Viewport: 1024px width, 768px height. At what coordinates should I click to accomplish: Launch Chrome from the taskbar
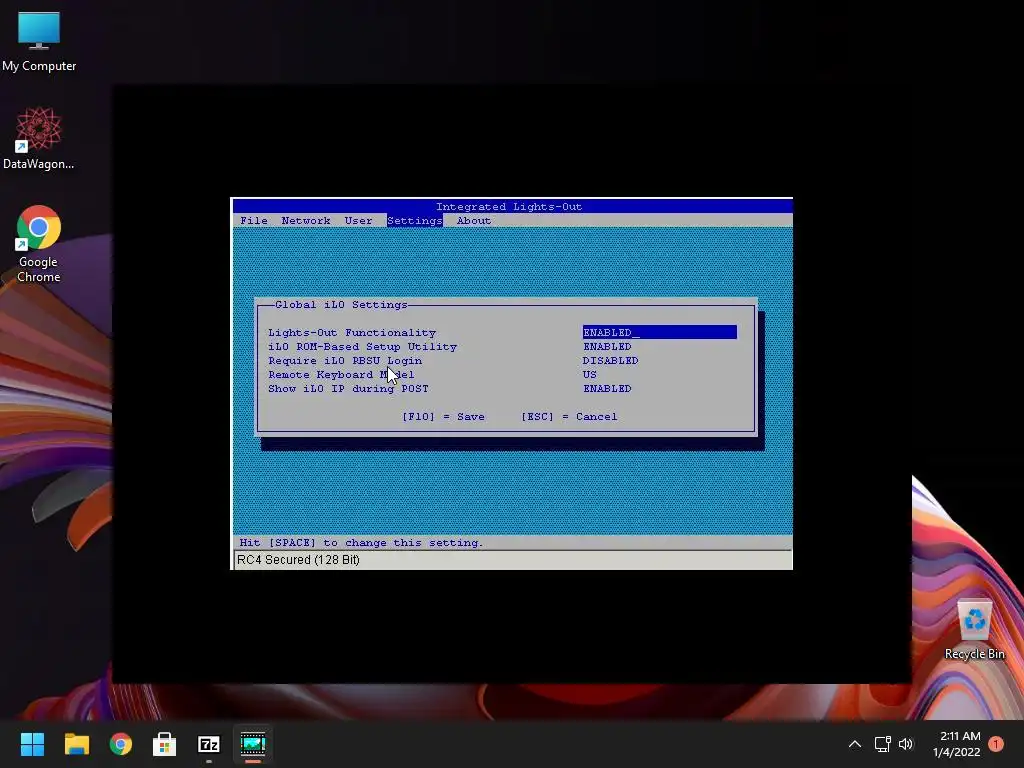pyautogui.click(x=121, y=744)
